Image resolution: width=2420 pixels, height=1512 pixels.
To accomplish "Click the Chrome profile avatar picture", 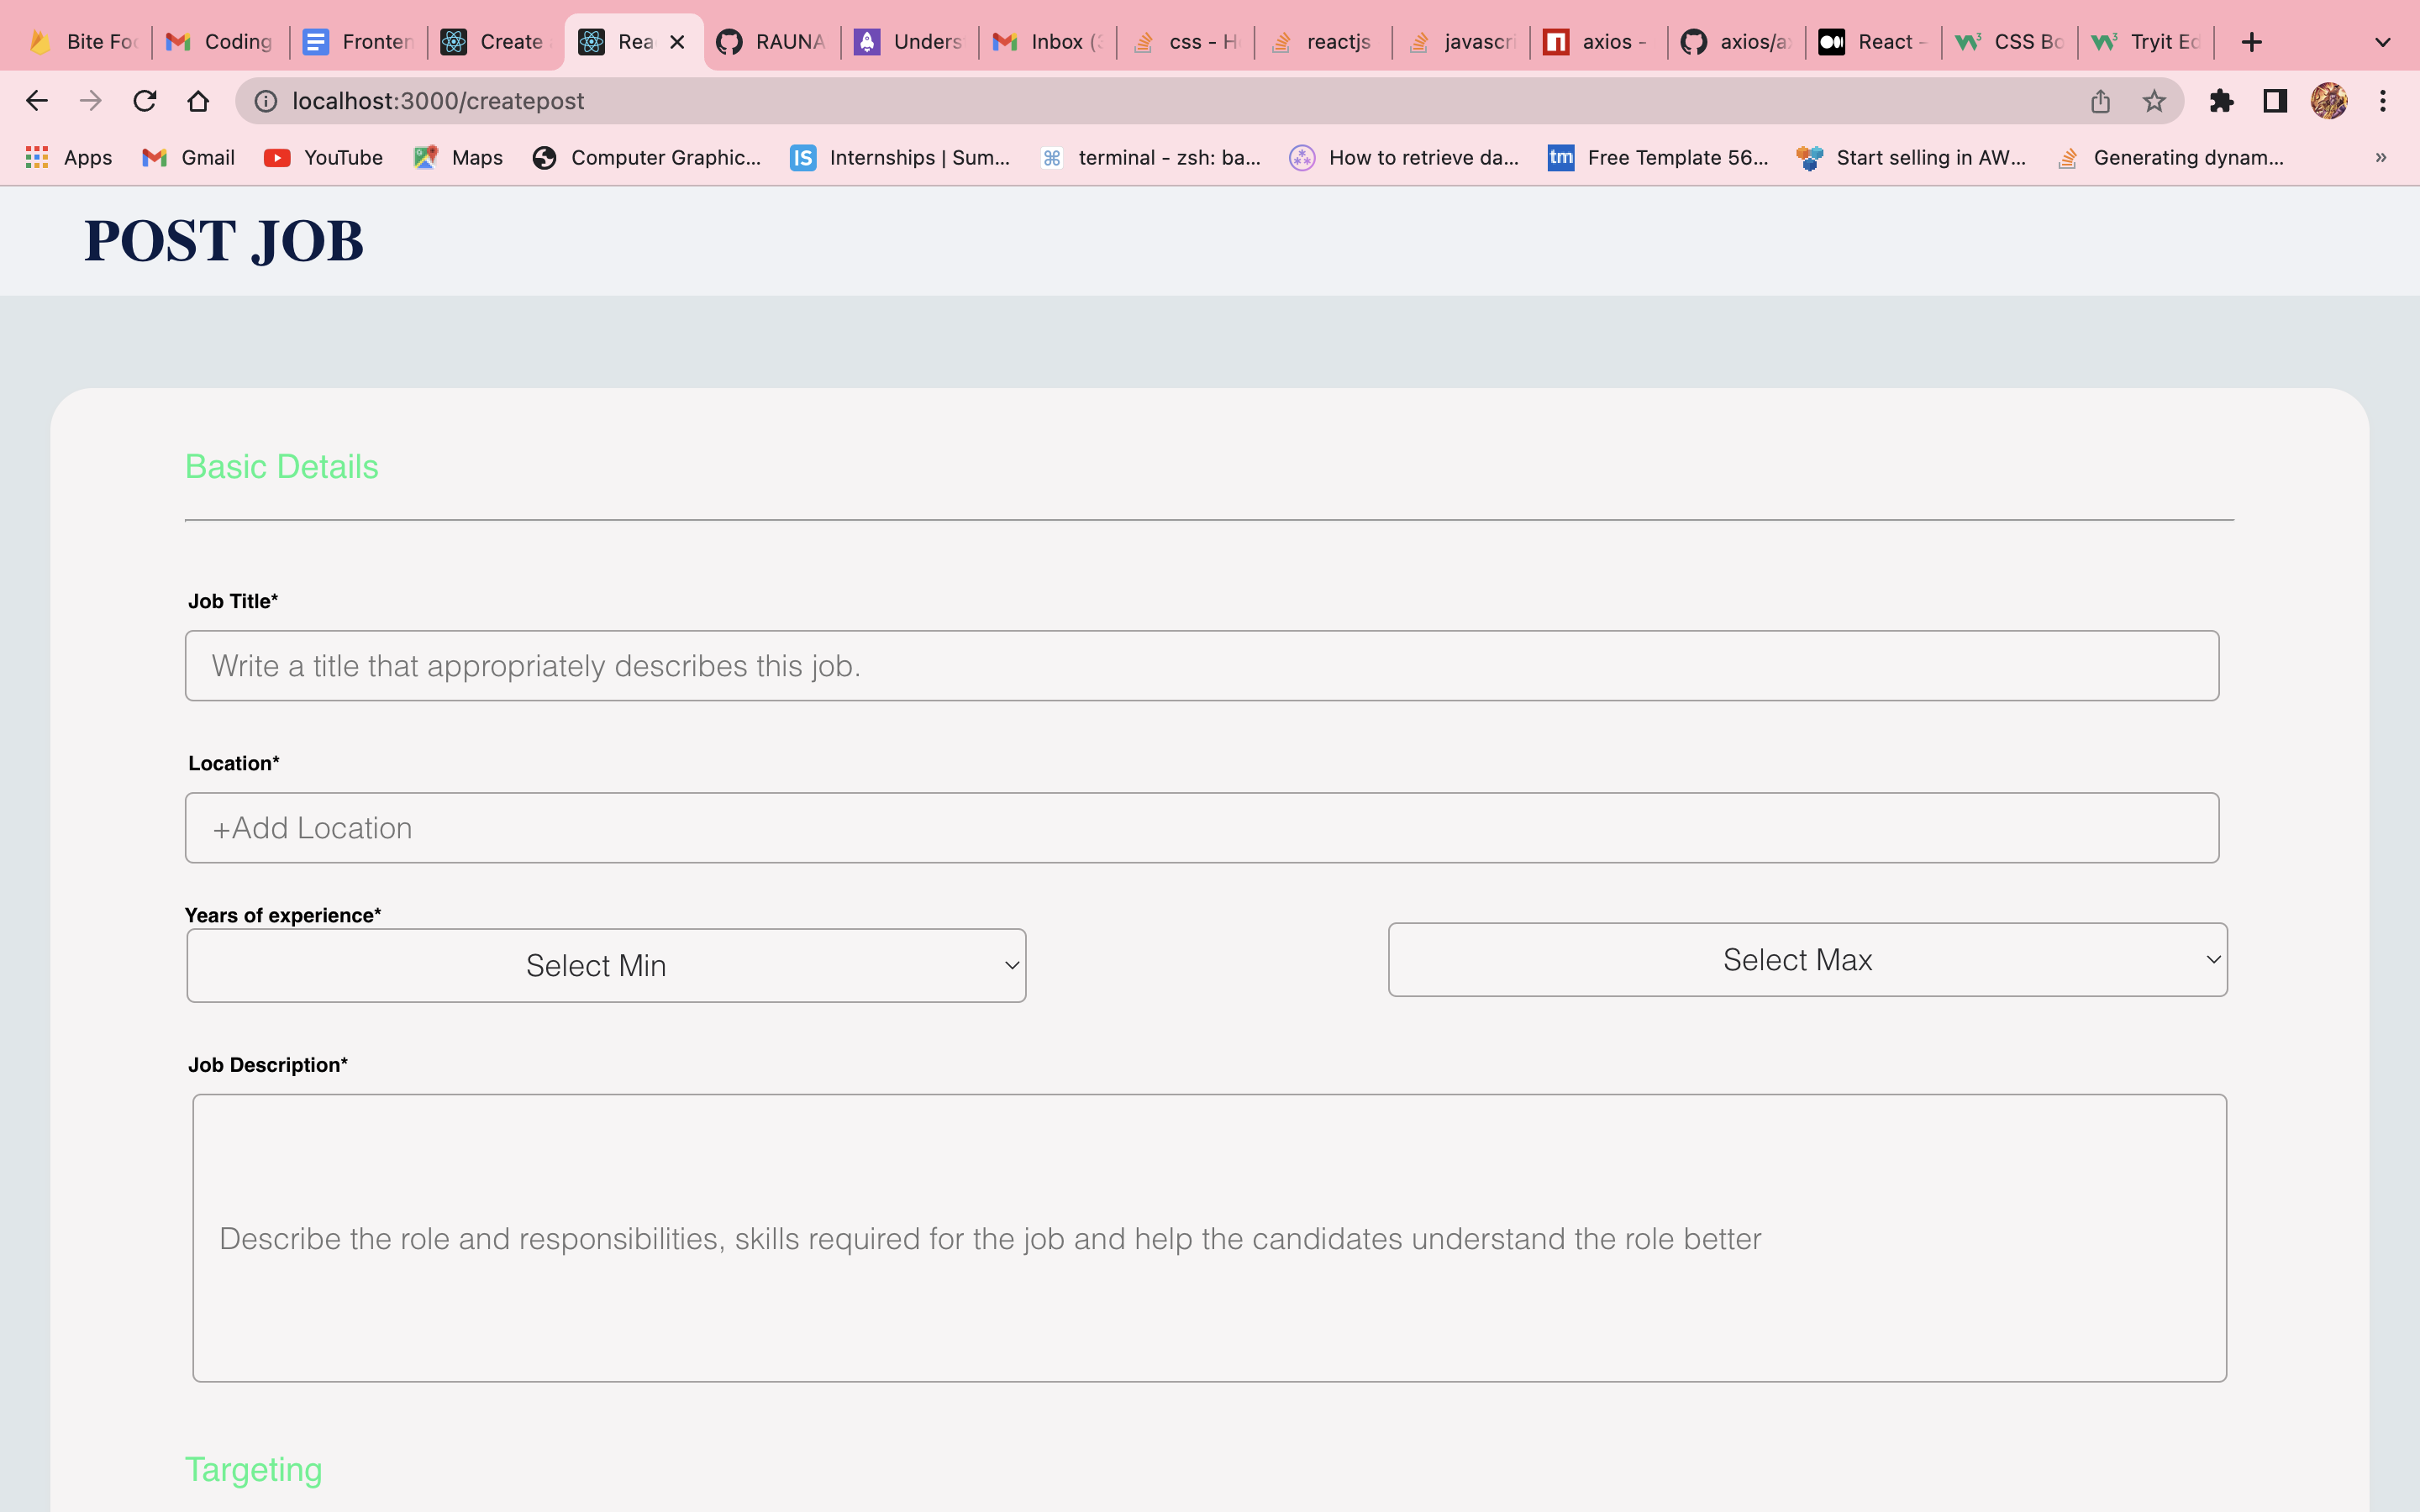I will click(2329, 100).
